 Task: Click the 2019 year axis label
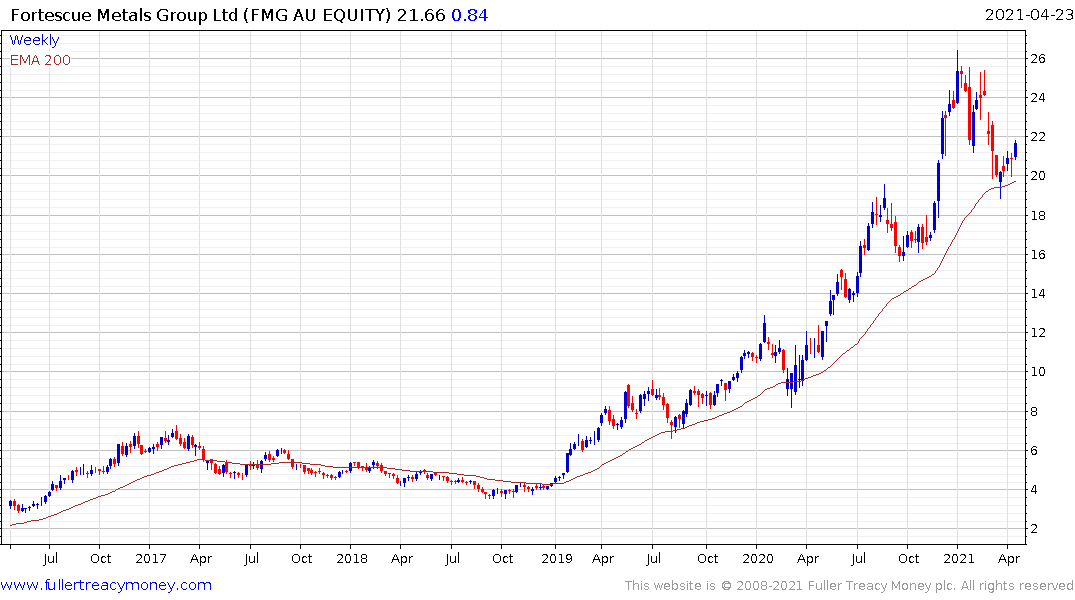pyautogui.click(x=556, y=558)
